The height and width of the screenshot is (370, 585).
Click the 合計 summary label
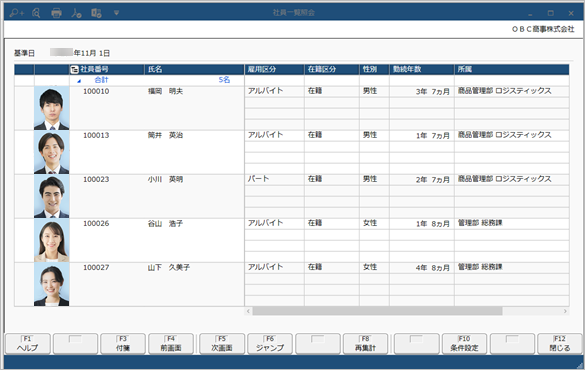[x=101, y=80]
